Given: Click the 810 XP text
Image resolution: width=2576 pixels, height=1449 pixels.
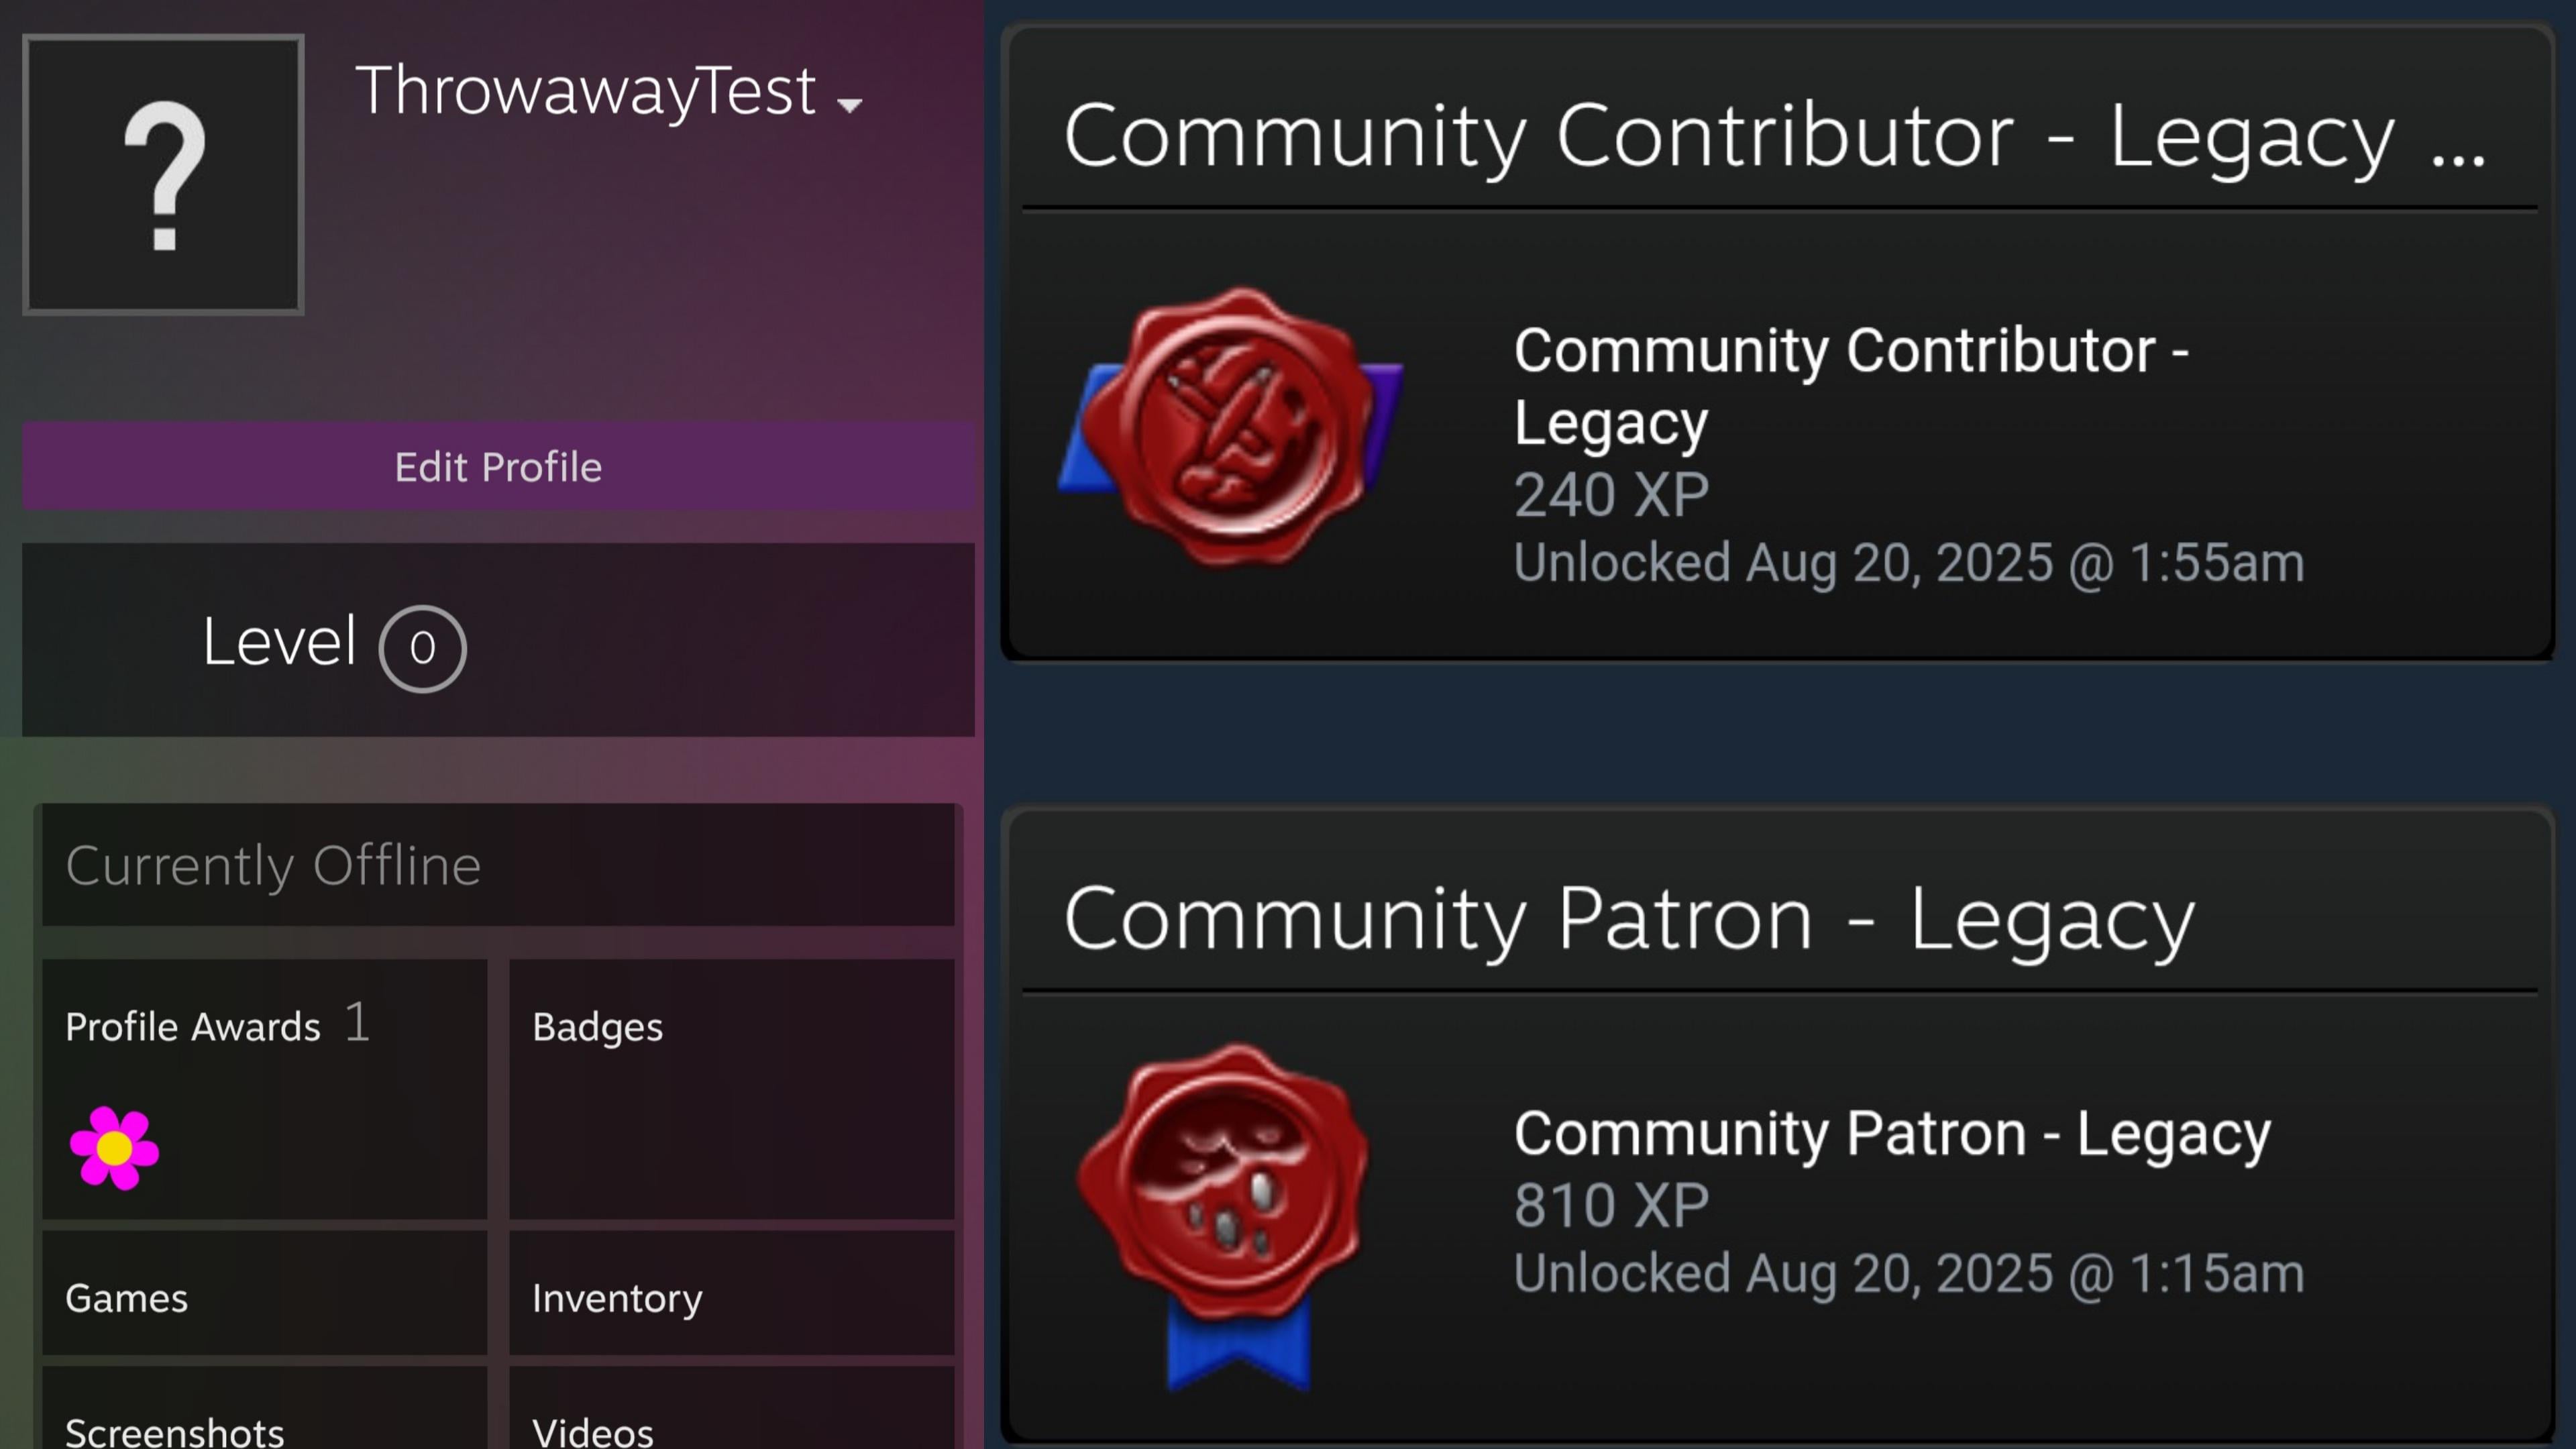Looking at the screenshot, I should point(1611,1205).
